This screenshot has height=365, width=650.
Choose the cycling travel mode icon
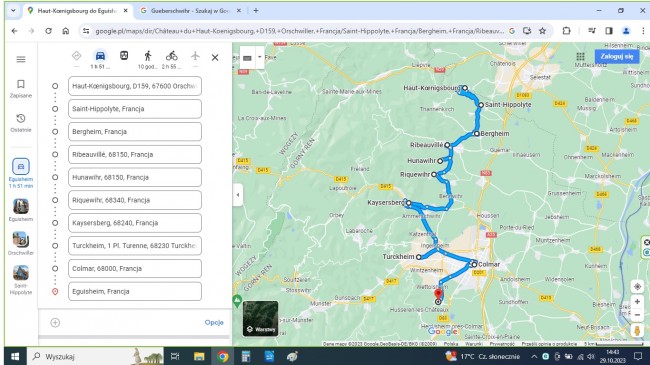tap(171, 56)
